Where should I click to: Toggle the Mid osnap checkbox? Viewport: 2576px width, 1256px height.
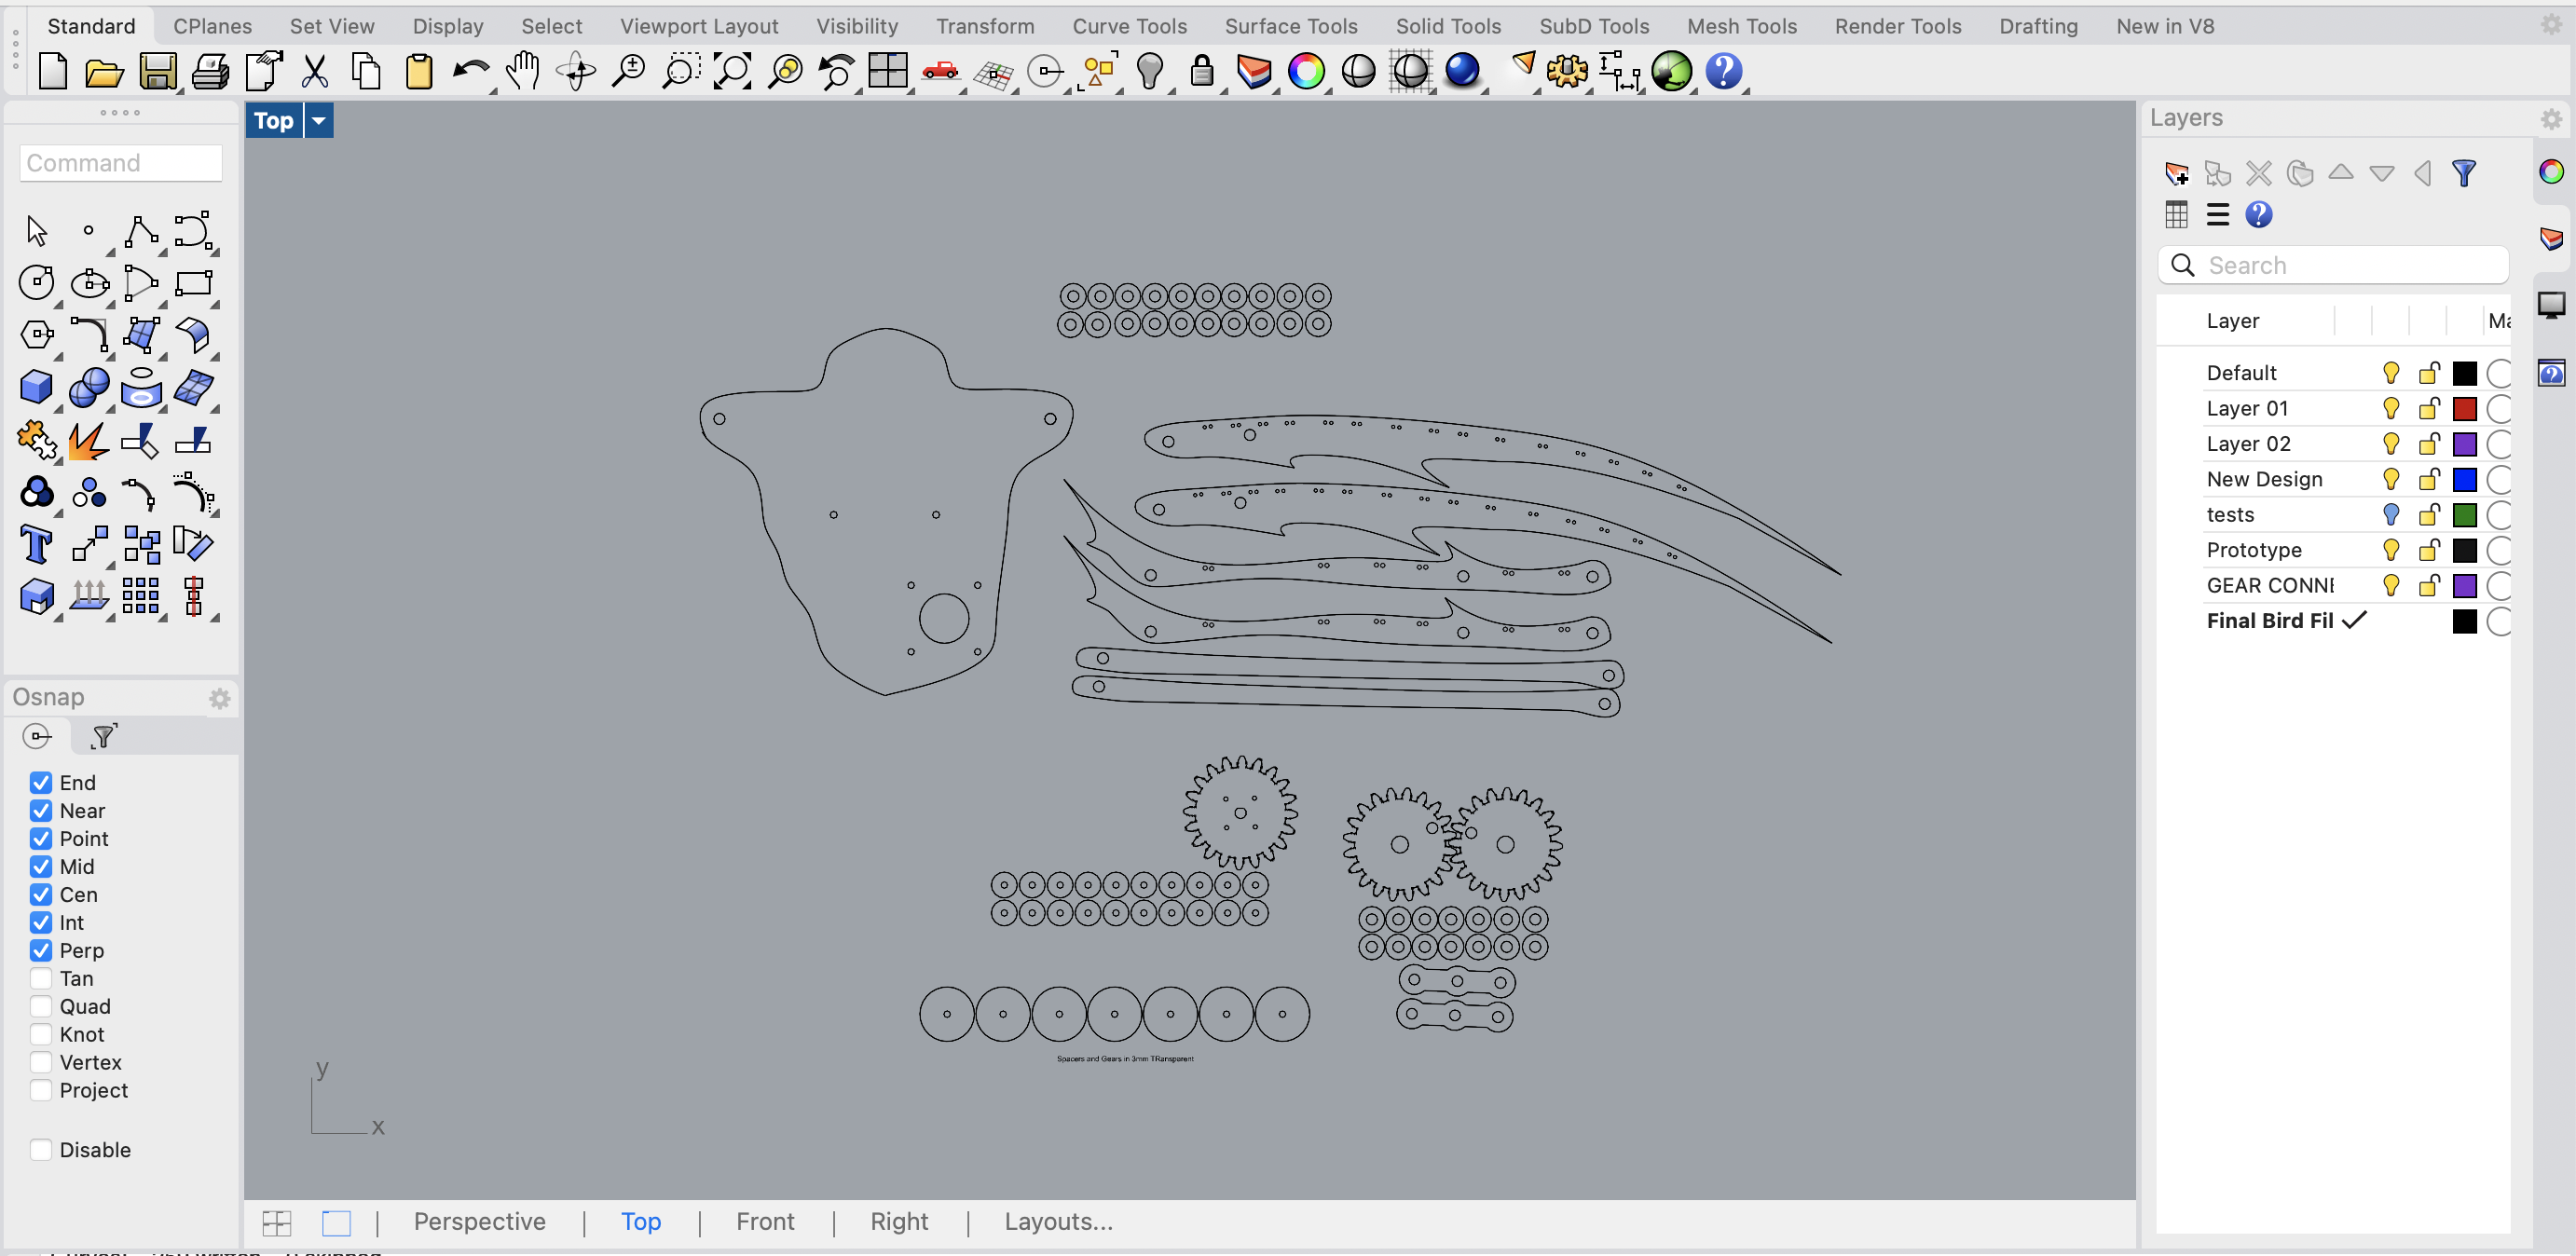pyautogui.click(x=41, y=867)
